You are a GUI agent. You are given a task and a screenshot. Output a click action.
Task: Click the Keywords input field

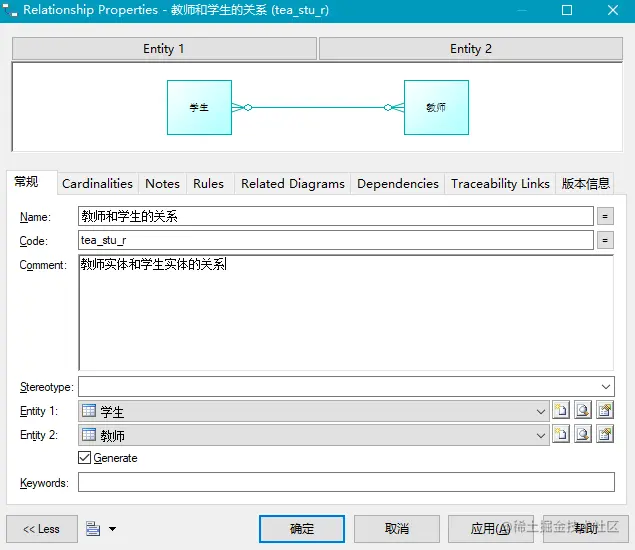tap(346, 482)
